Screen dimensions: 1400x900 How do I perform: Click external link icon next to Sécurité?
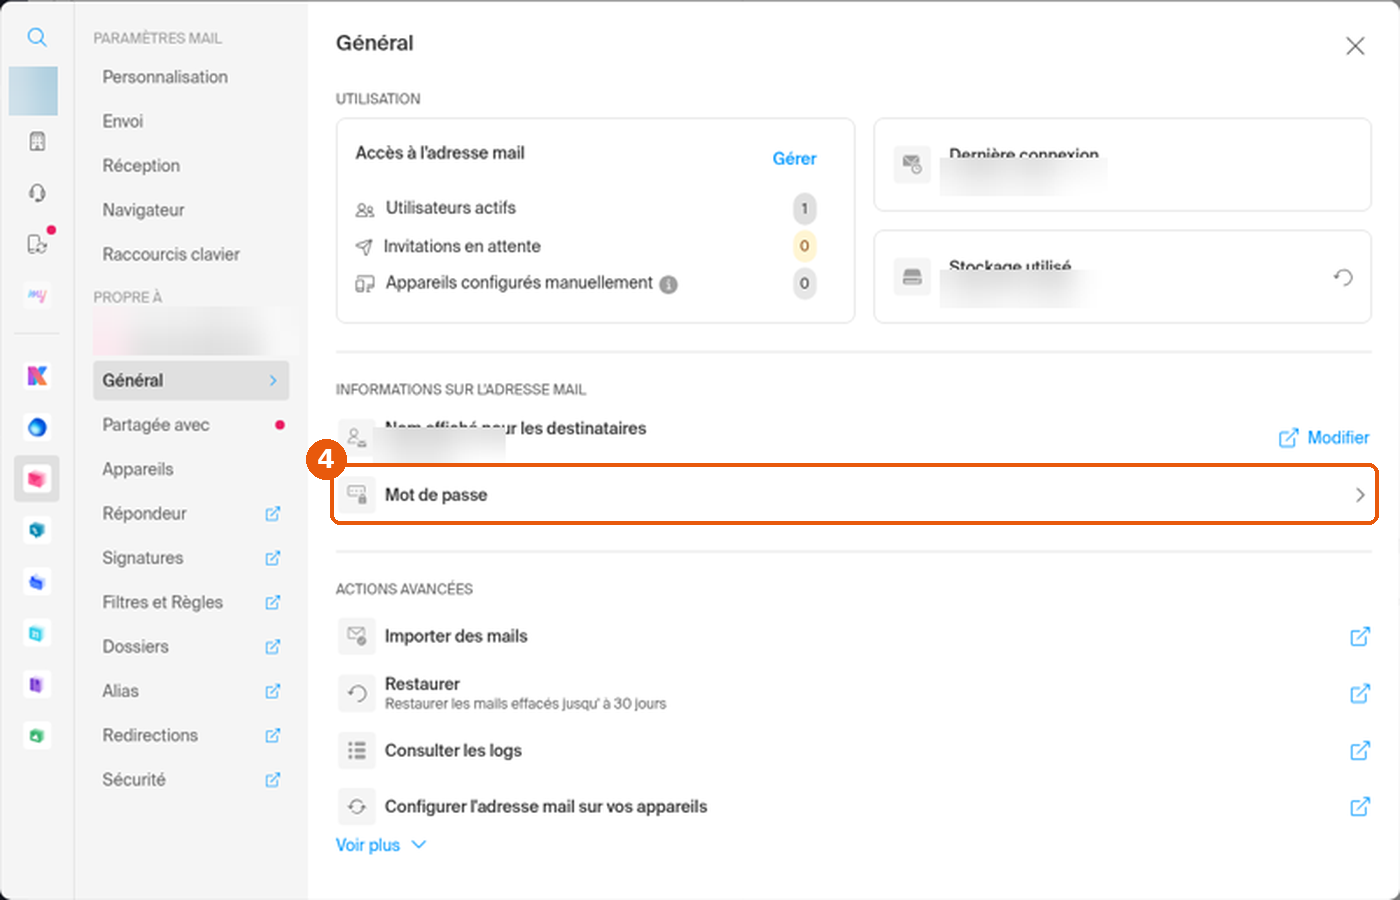pos(272,780)
